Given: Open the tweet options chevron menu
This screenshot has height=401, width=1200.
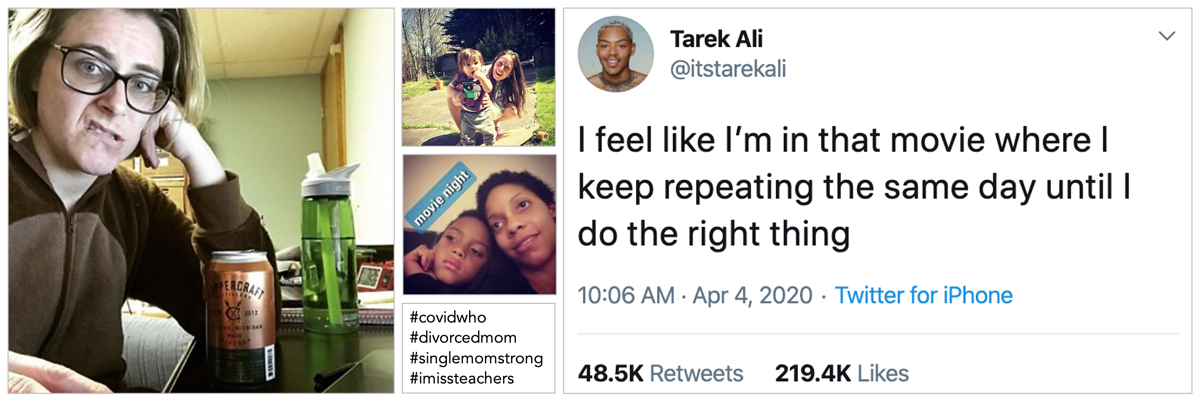Looking at the screenshot, I should (x=1166, y=36).
